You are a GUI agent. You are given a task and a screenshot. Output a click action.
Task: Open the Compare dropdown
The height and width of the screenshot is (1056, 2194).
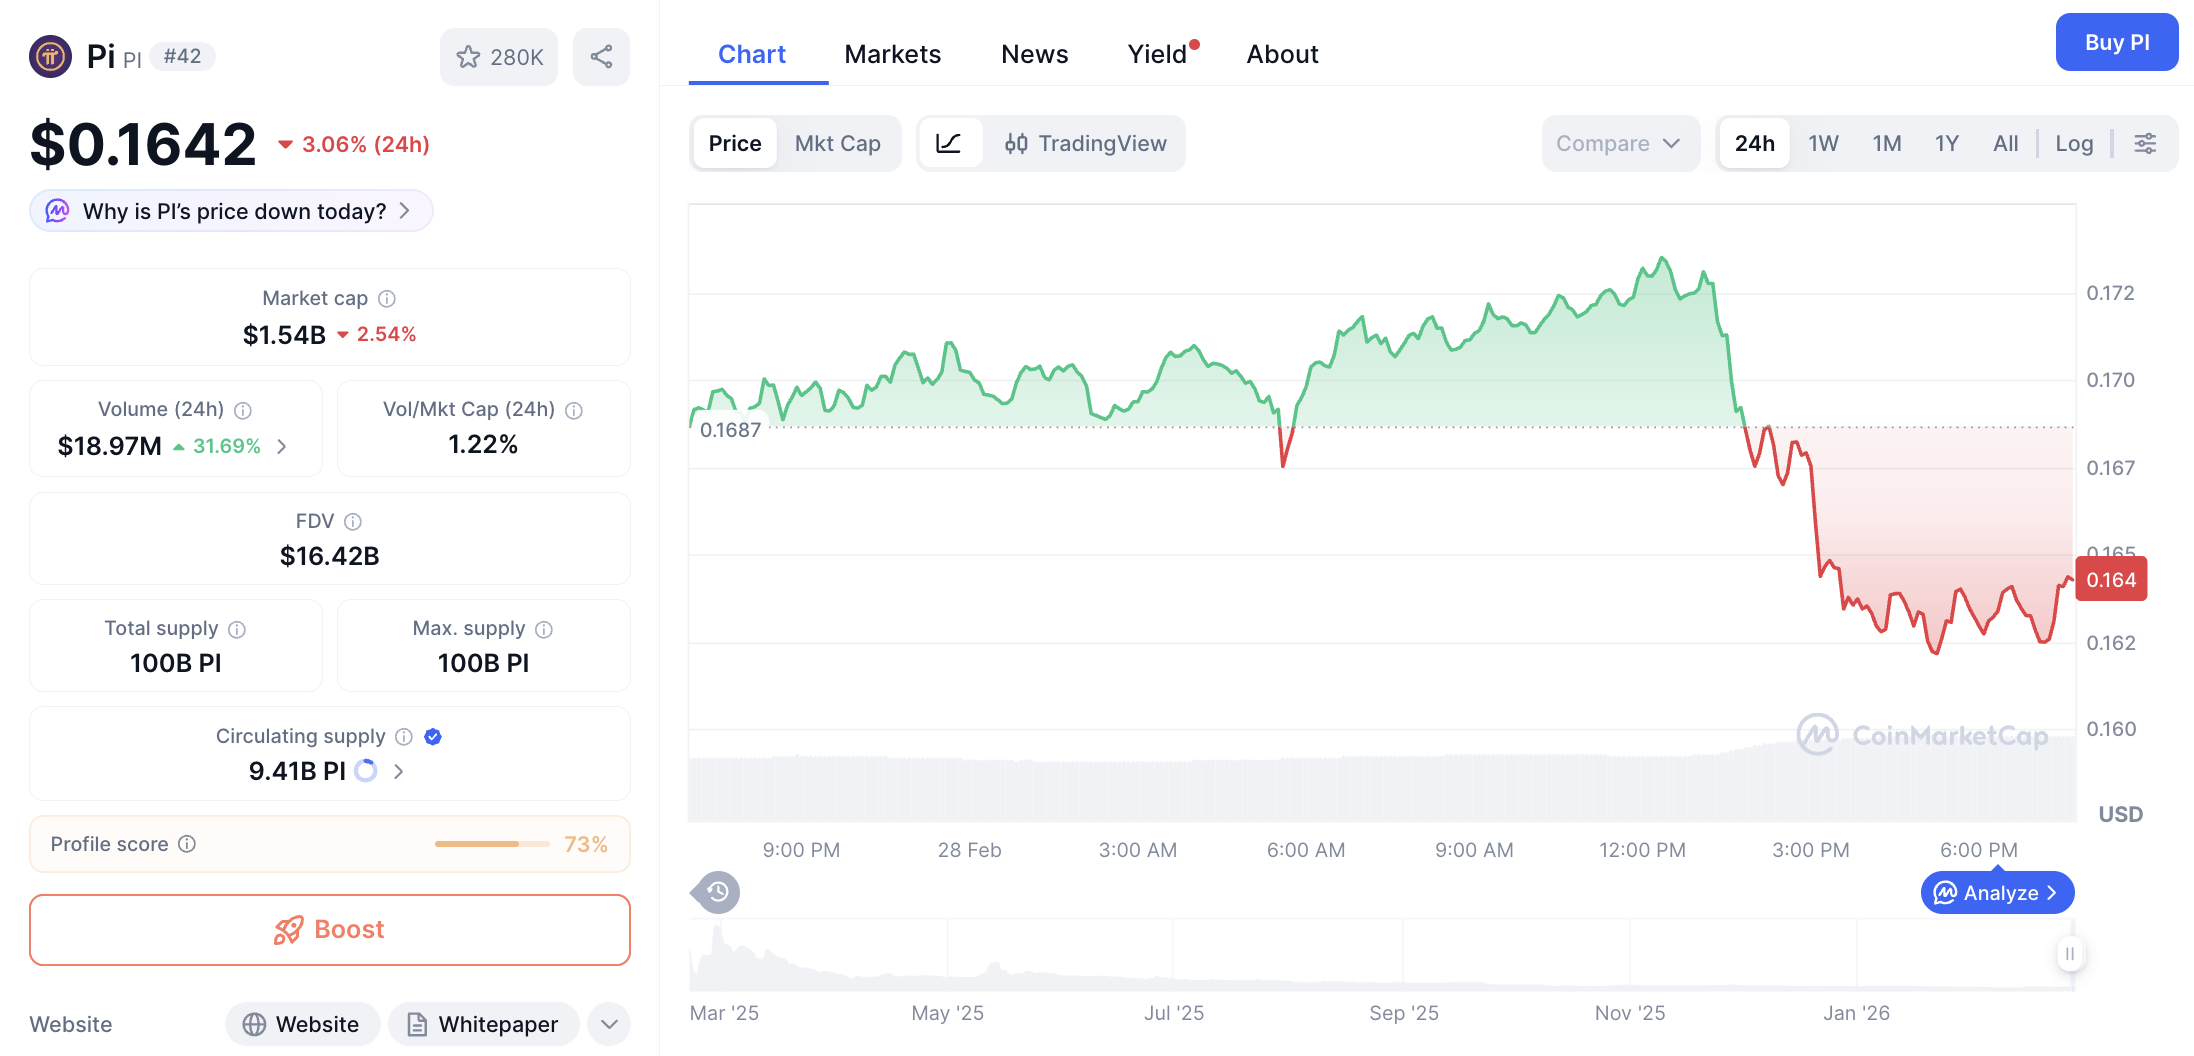coord(1620,143)
